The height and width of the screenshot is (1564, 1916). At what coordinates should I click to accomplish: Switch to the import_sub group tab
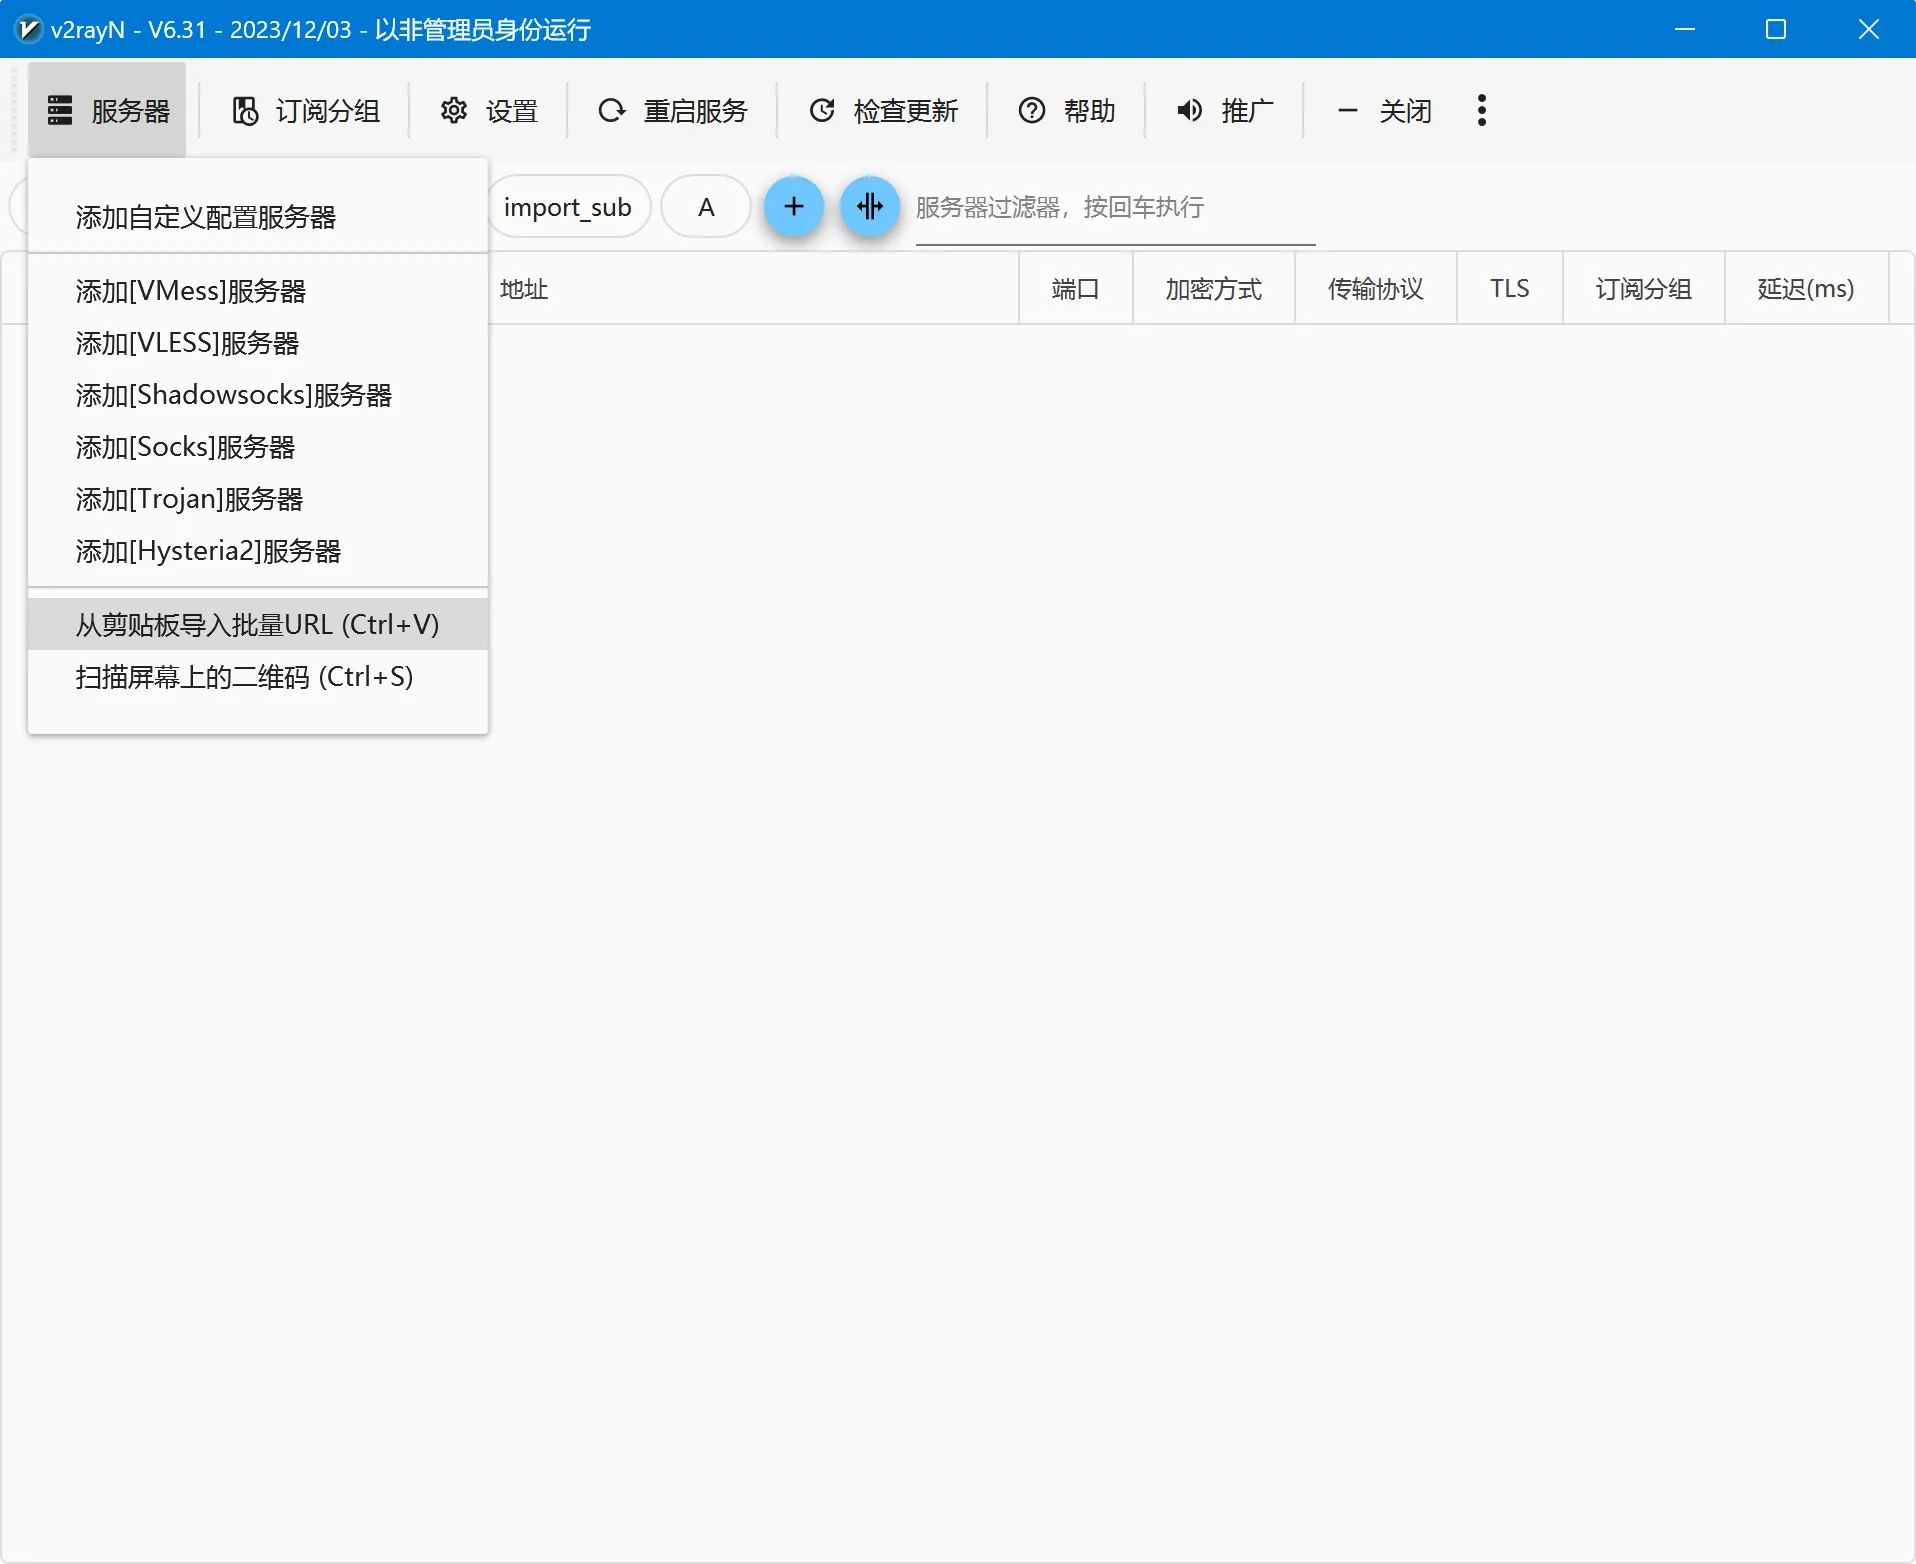pyautogui.click(x=567, y=207)
